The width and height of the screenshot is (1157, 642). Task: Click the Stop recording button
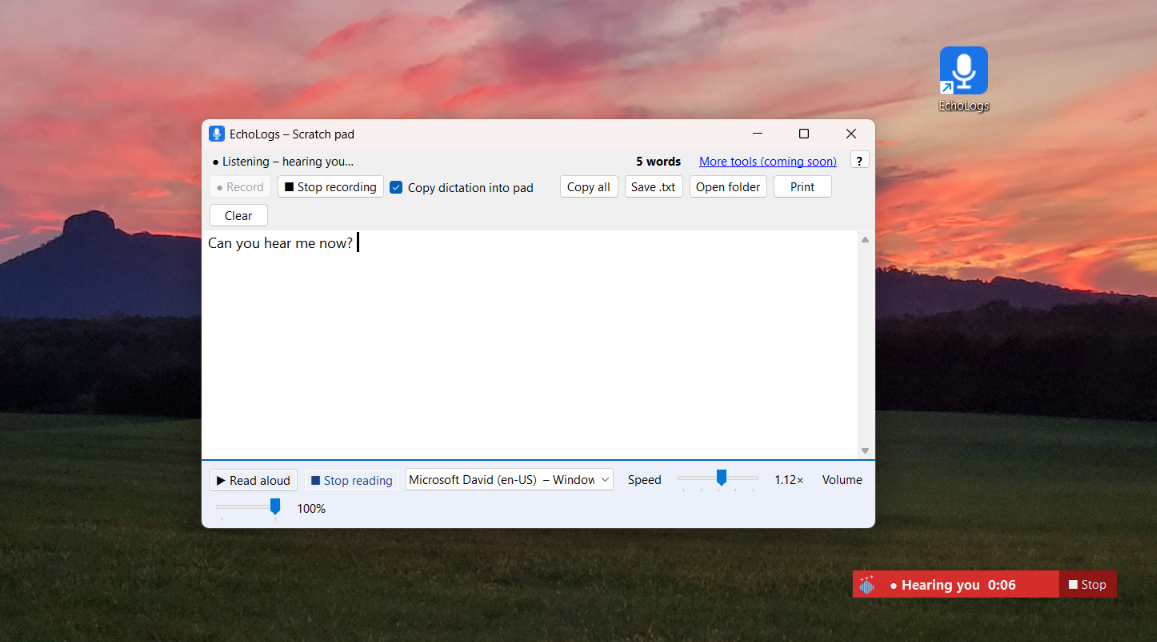coord(331,187)
